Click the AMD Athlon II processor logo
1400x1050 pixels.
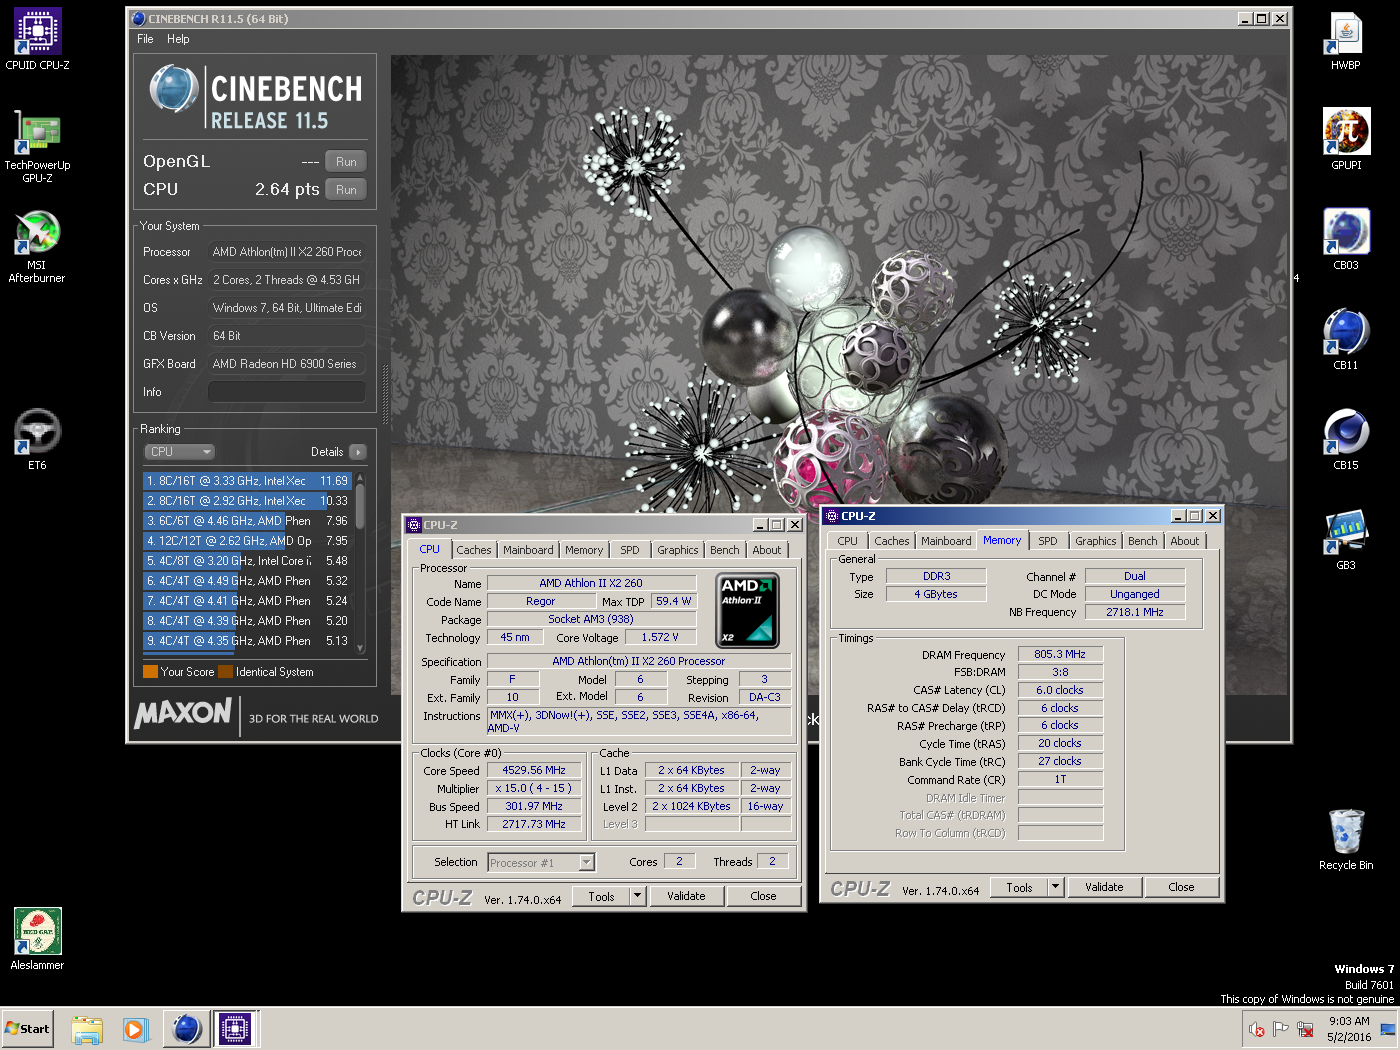pos(748,609)
